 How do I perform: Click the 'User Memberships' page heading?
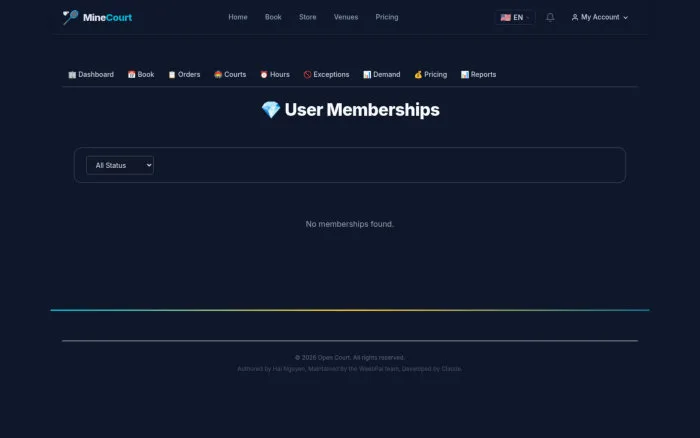[350, 110]
